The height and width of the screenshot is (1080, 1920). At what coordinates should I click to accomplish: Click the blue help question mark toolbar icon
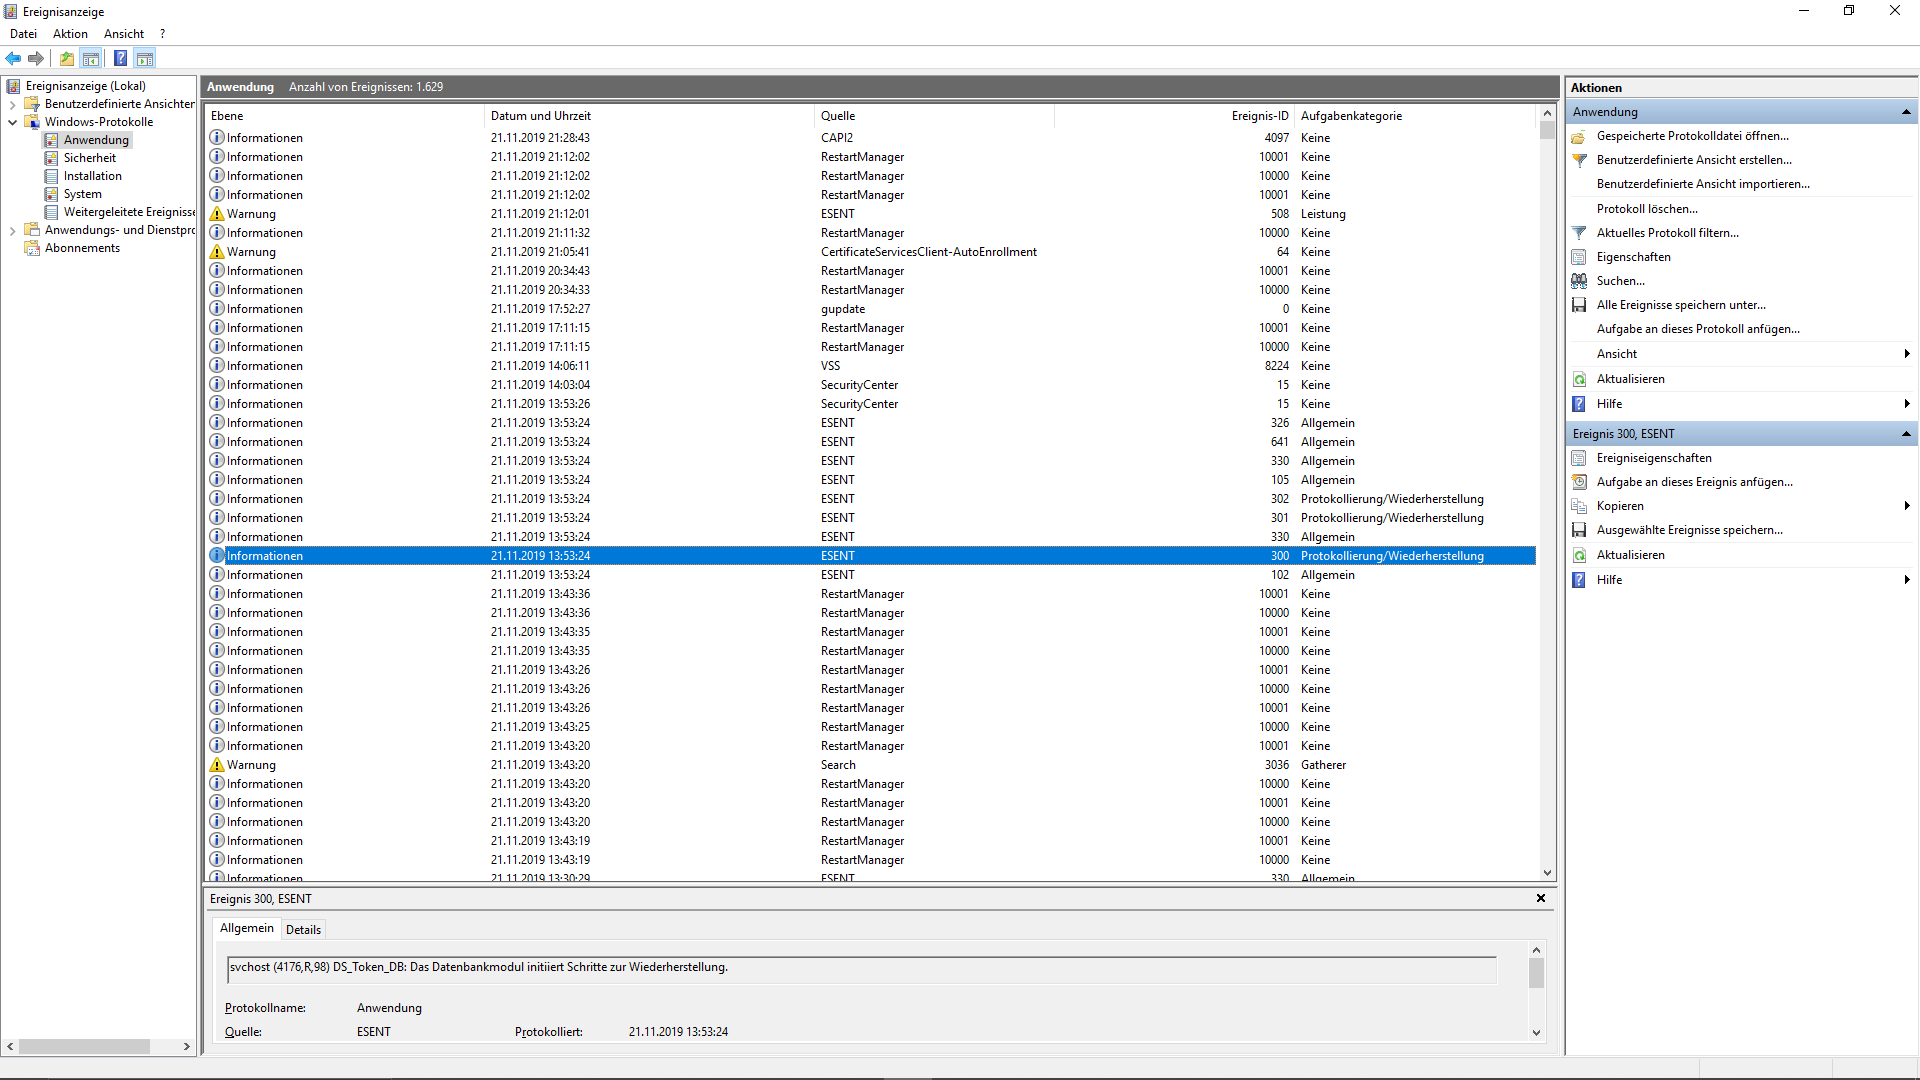120,58
